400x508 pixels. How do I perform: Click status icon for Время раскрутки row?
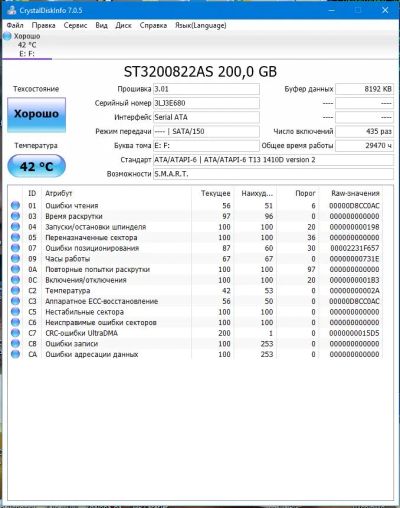15,216
